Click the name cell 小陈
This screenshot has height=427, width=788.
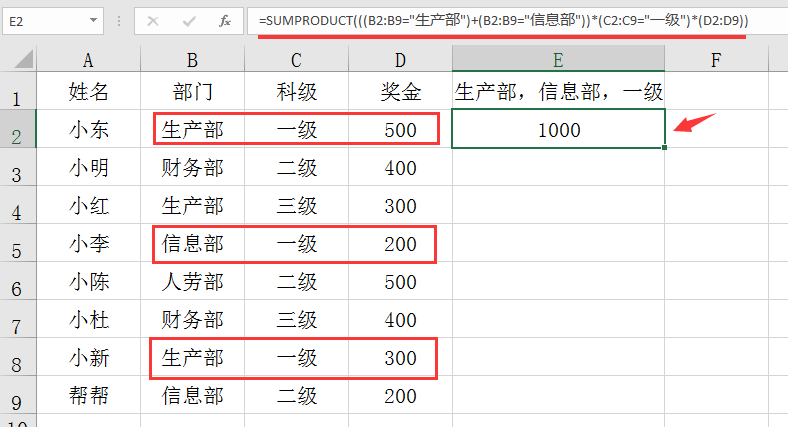88,281
